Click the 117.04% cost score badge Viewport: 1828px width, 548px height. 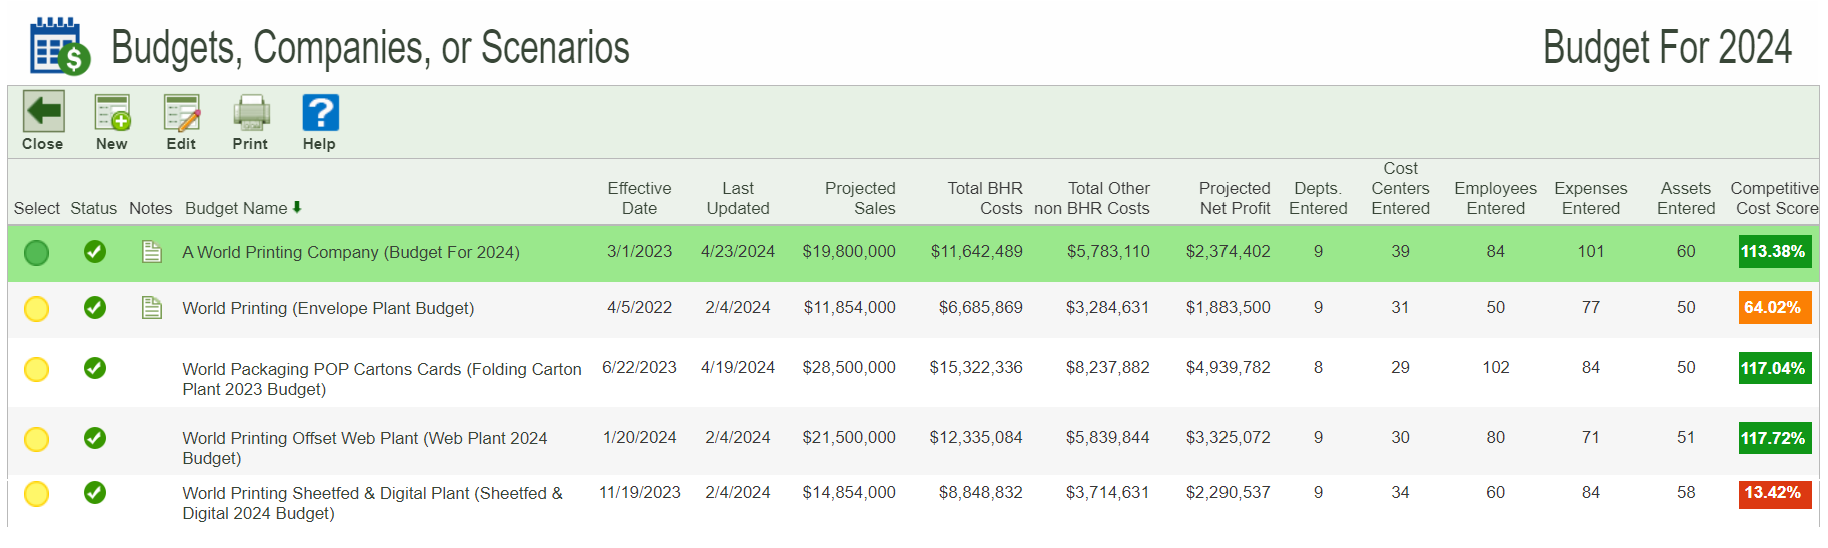click(x=1775, y=368)
